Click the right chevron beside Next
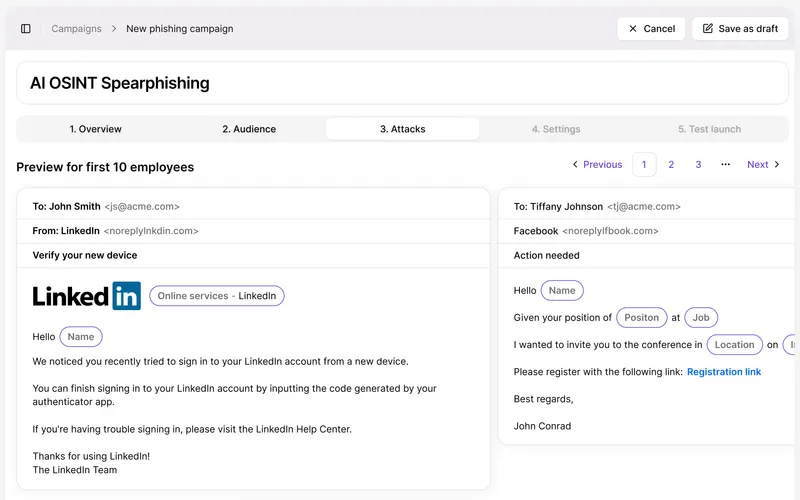This screenshot has height=500, width=800. [x=777, y=164]
